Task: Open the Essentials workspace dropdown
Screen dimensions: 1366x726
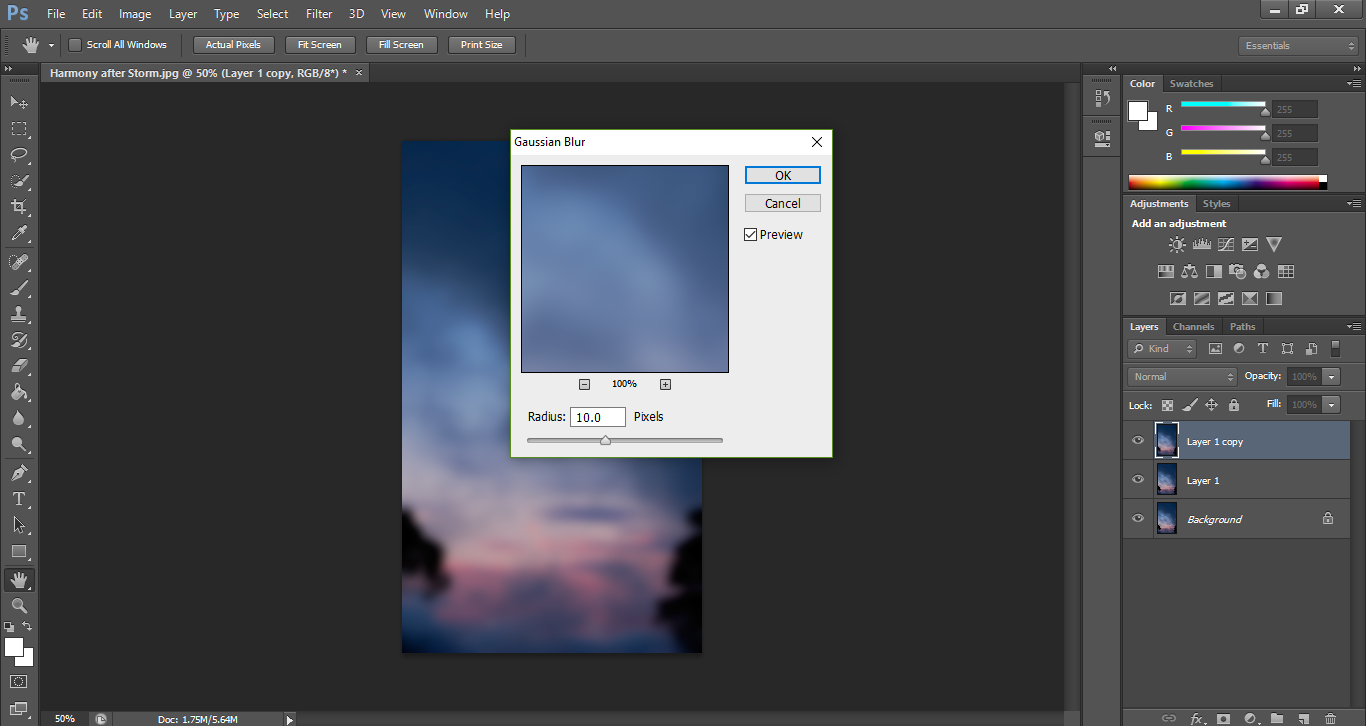Action: tap(1298, 46)
